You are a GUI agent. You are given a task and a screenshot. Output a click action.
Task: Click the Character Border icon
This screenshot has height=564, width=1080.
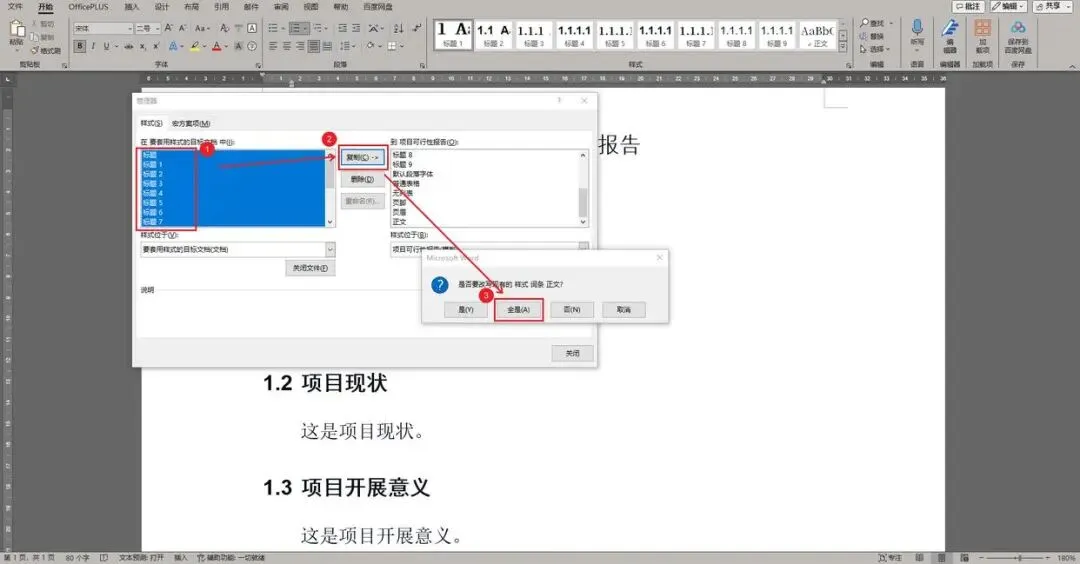252,28
